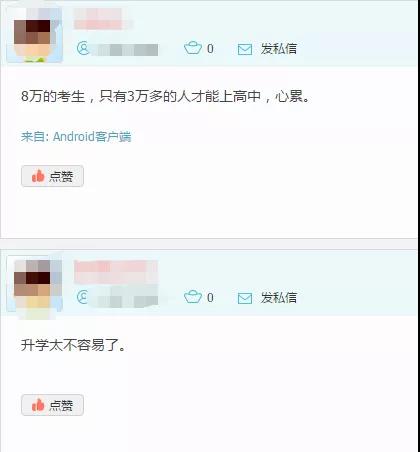420x452 pixels.
Task: Click thumbs-up icon on second comment
Action: click(x=38, y=405)
